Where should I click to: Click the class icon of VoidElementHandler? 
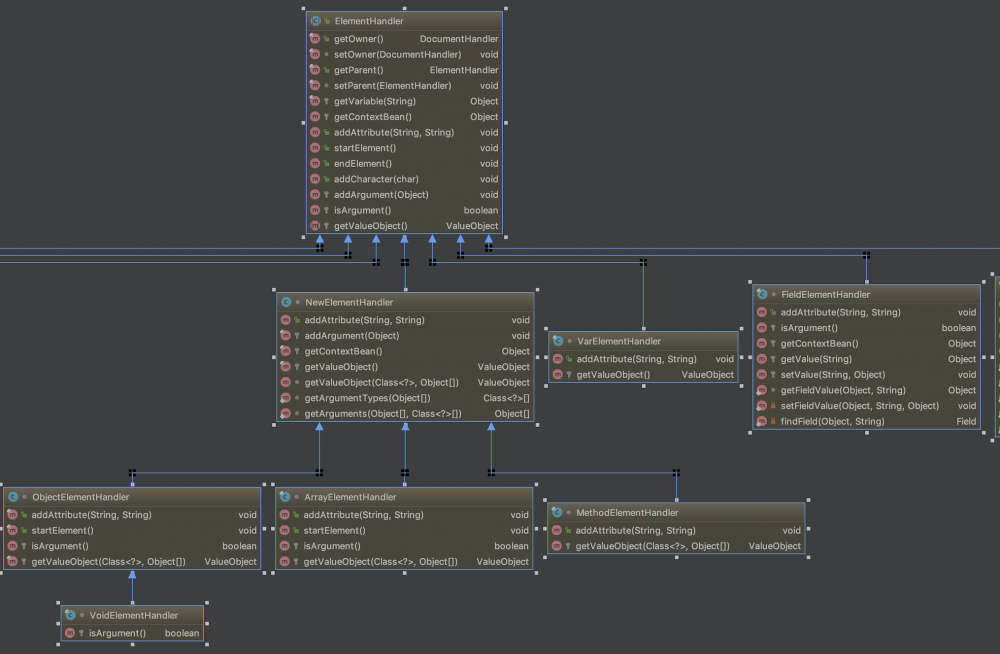pyautogui.click(x=70, y=616)
